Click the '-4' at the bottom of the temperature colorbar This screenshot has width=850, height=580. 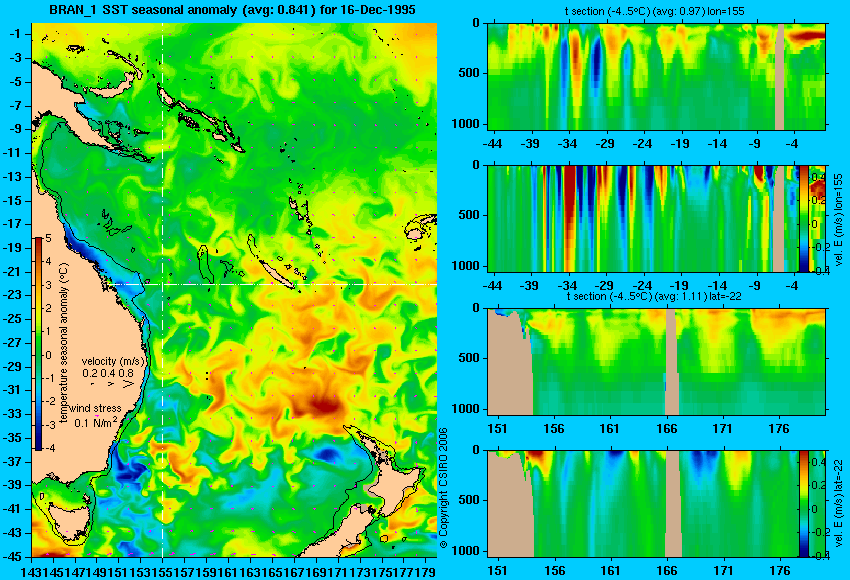pyautogui.click(x=48, y=448)
